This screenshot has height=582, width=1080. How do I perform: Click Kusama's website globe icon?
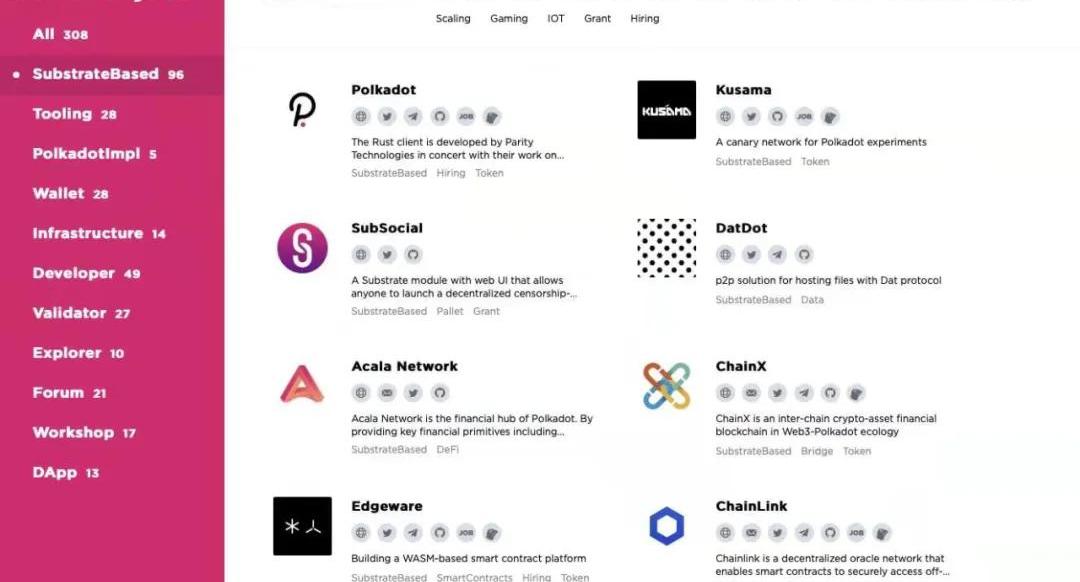click(x=726, y=117)
